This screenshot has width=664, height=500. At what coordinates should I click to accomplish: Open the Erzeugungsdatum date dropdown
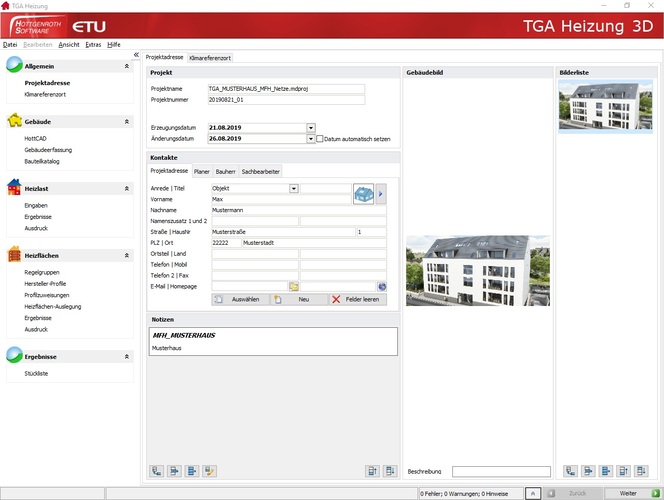click(311, 128)
